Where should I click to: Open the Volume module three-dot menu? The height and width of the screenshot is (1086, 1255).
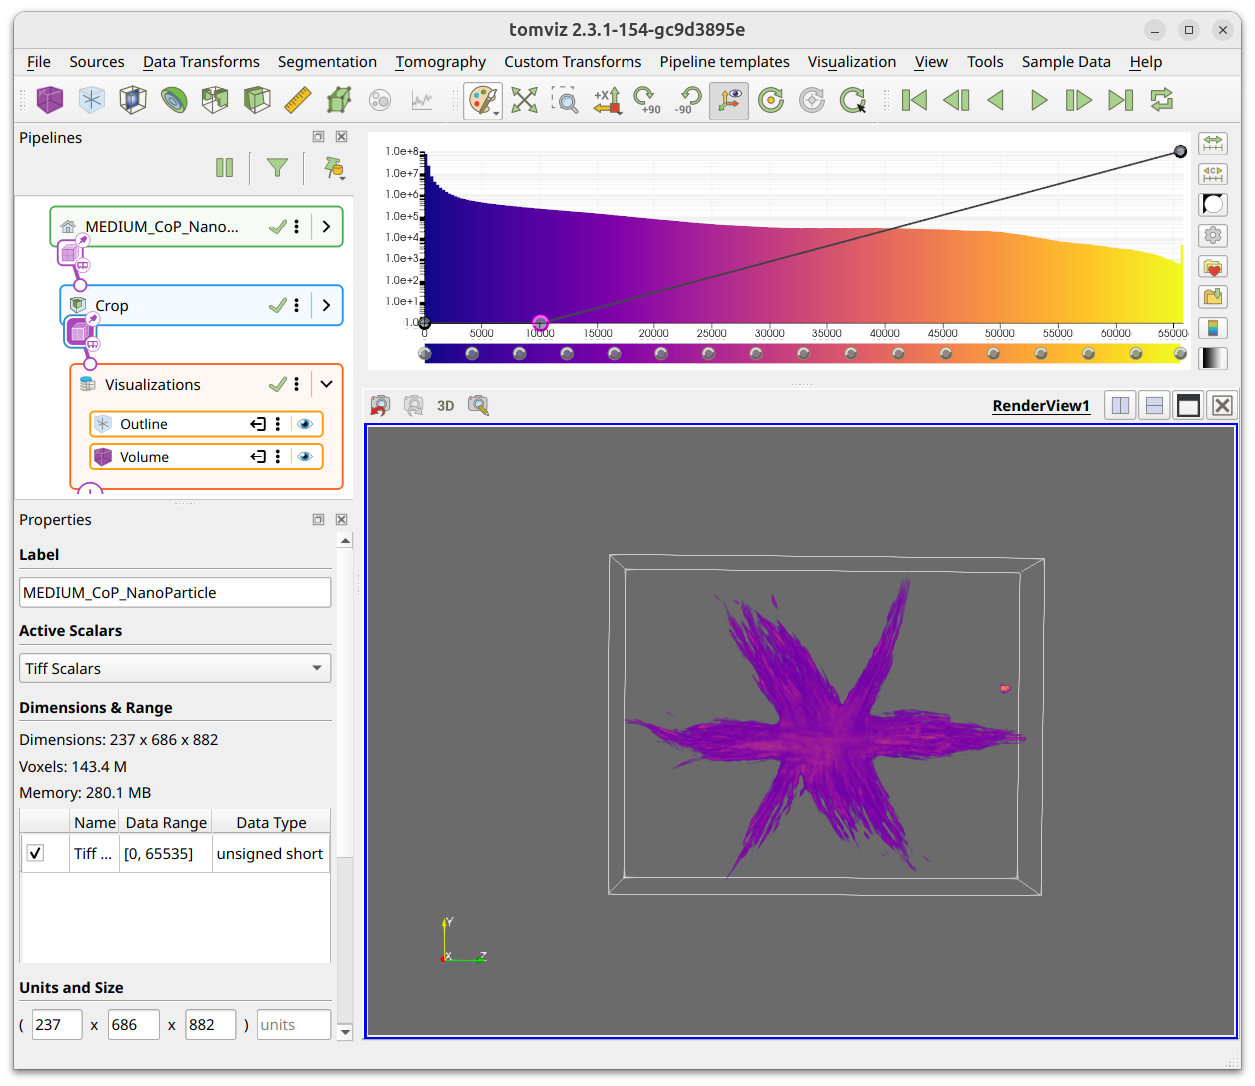point(278,457)
